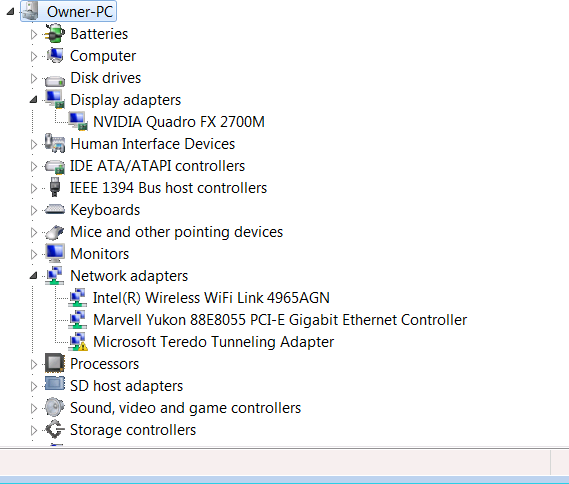Click the Disk drives icon

coord(54,79)
